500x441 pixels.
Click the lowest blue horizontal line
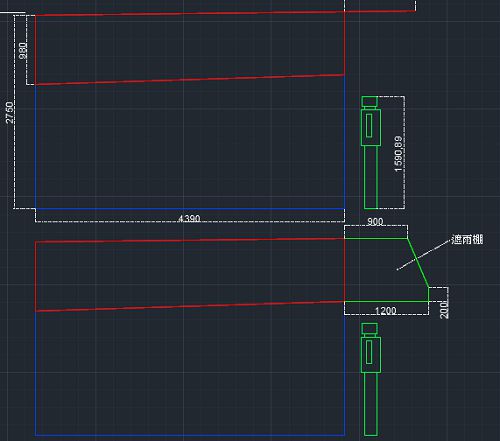pyautogui.click(x=190, y=435)
